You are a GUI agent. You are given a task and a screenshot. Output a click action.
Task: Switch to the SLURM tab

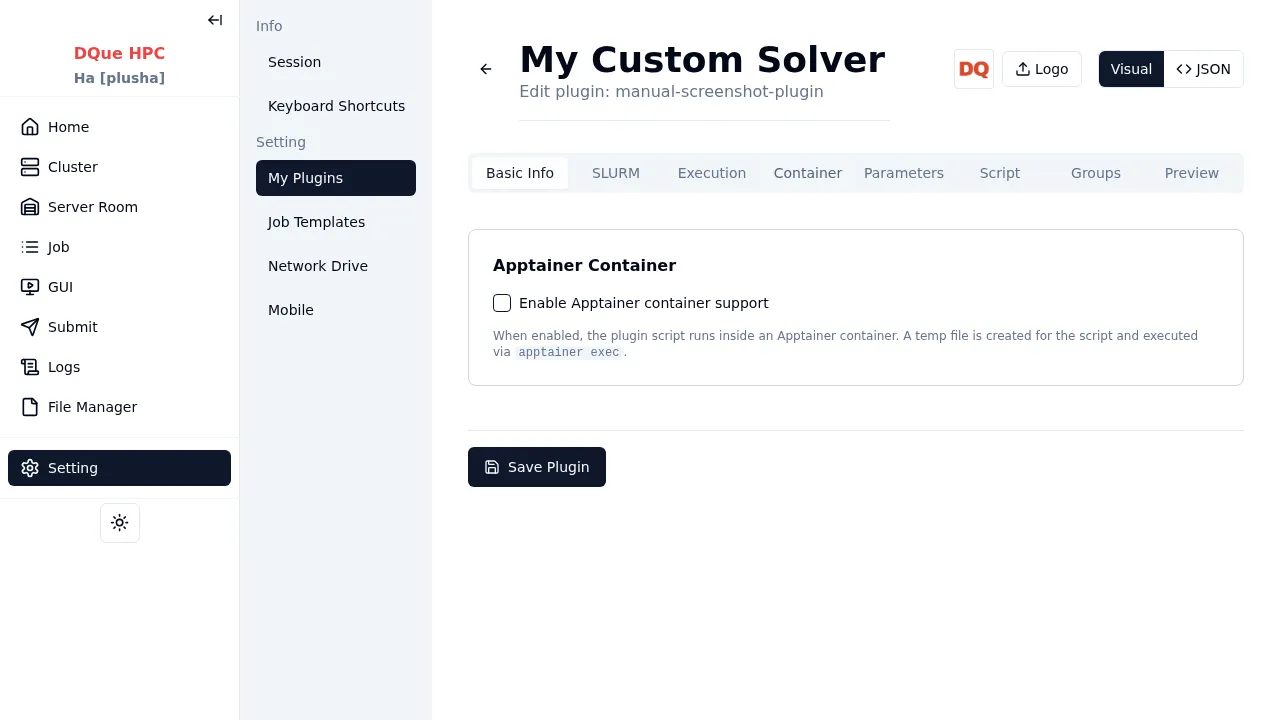point(616,173)
